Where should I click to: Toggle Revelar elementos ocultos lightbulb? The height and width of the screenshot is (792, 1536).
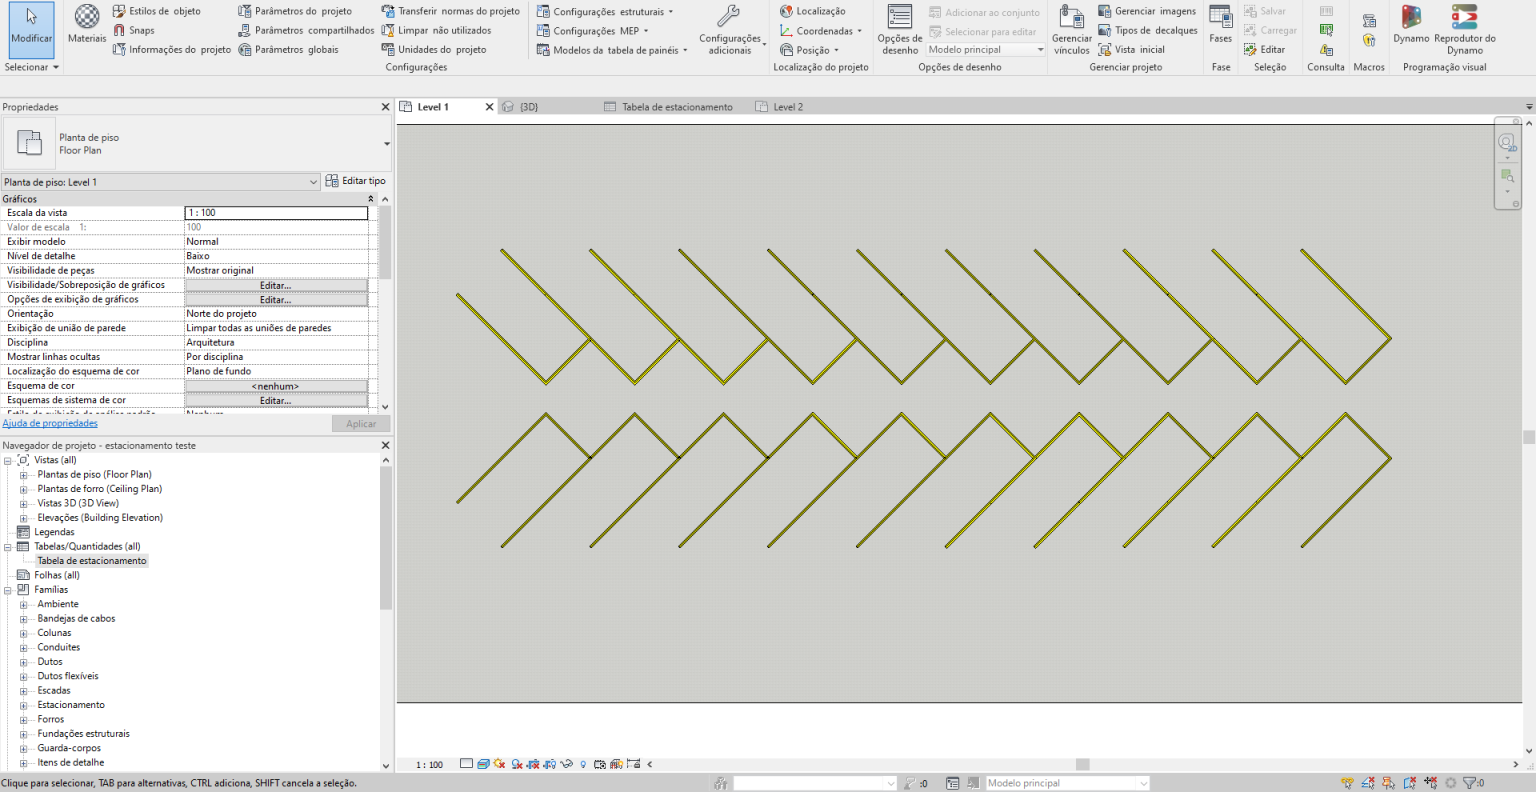coord(583,764)
